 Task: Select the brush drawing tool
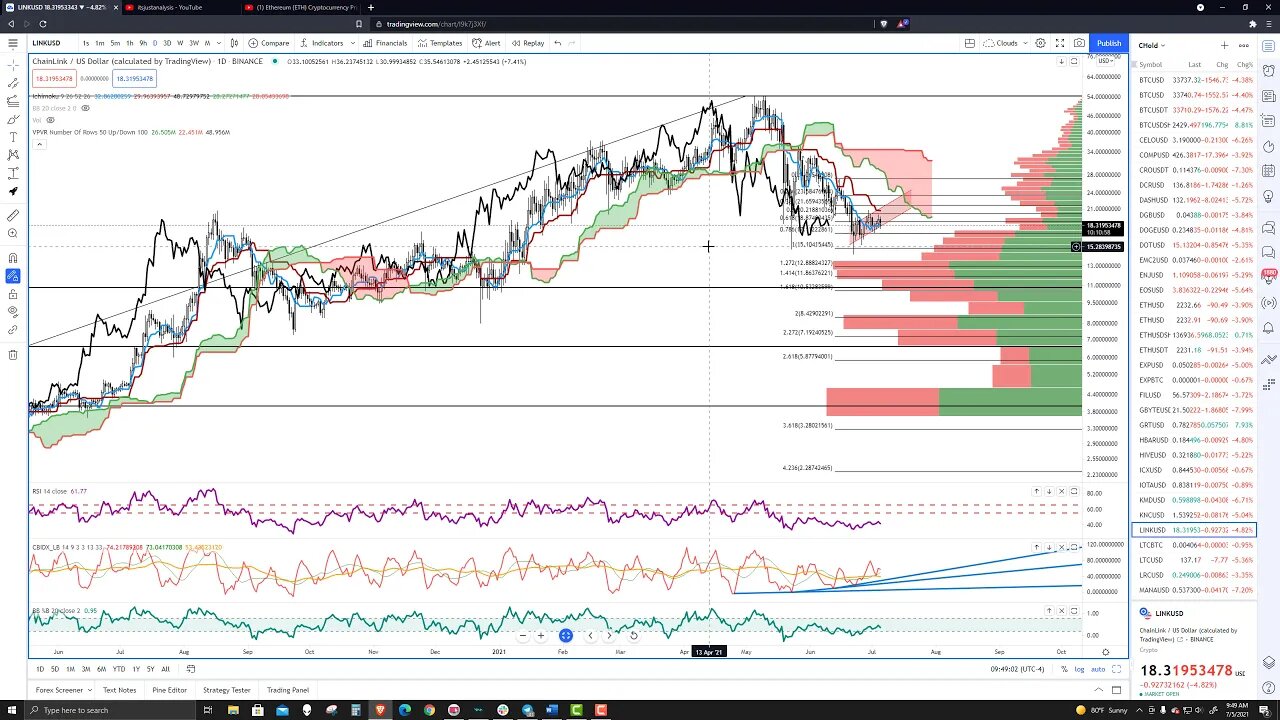click(x=13, y=119)
